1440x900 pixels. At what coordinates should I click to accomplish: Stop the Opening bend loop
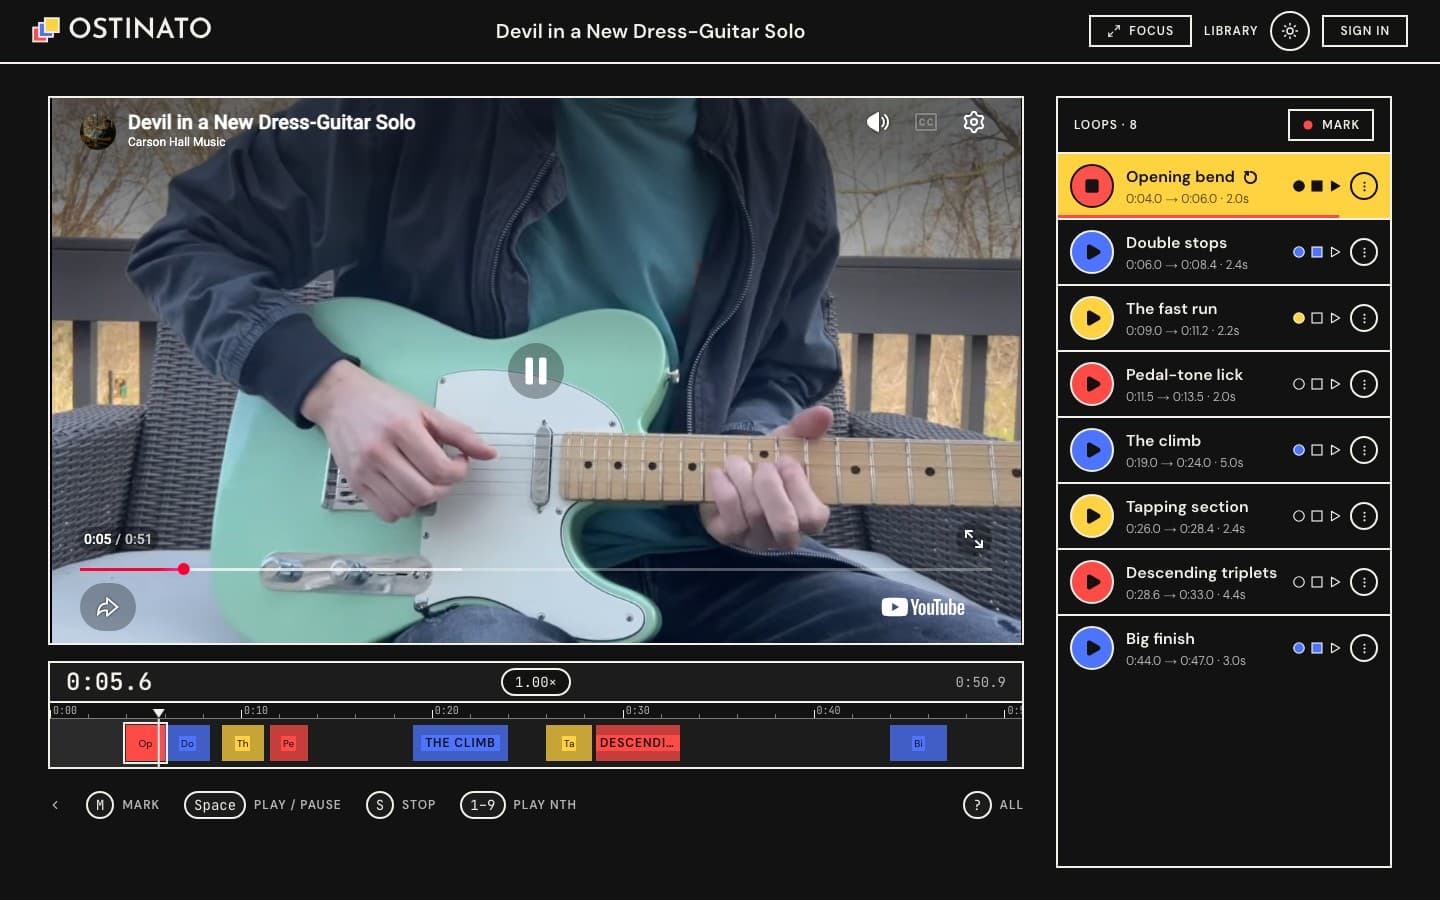pos(1092,186)
